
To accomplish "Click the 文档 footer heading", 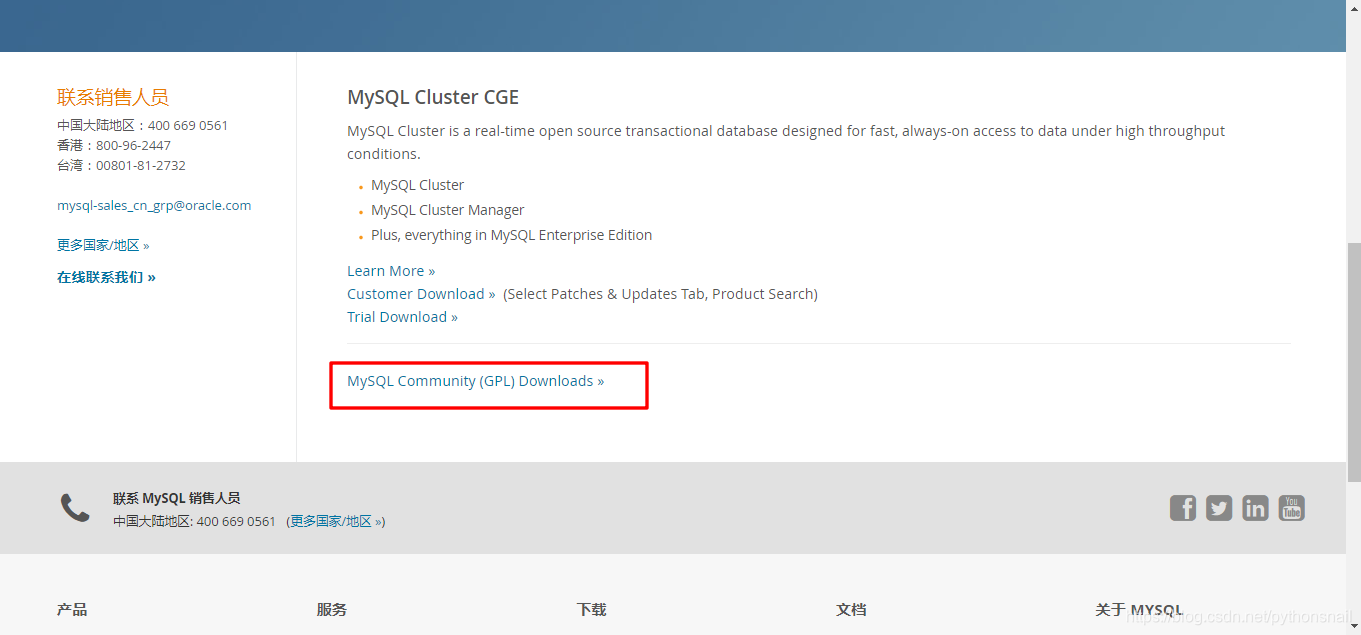I will click(851, 609).
